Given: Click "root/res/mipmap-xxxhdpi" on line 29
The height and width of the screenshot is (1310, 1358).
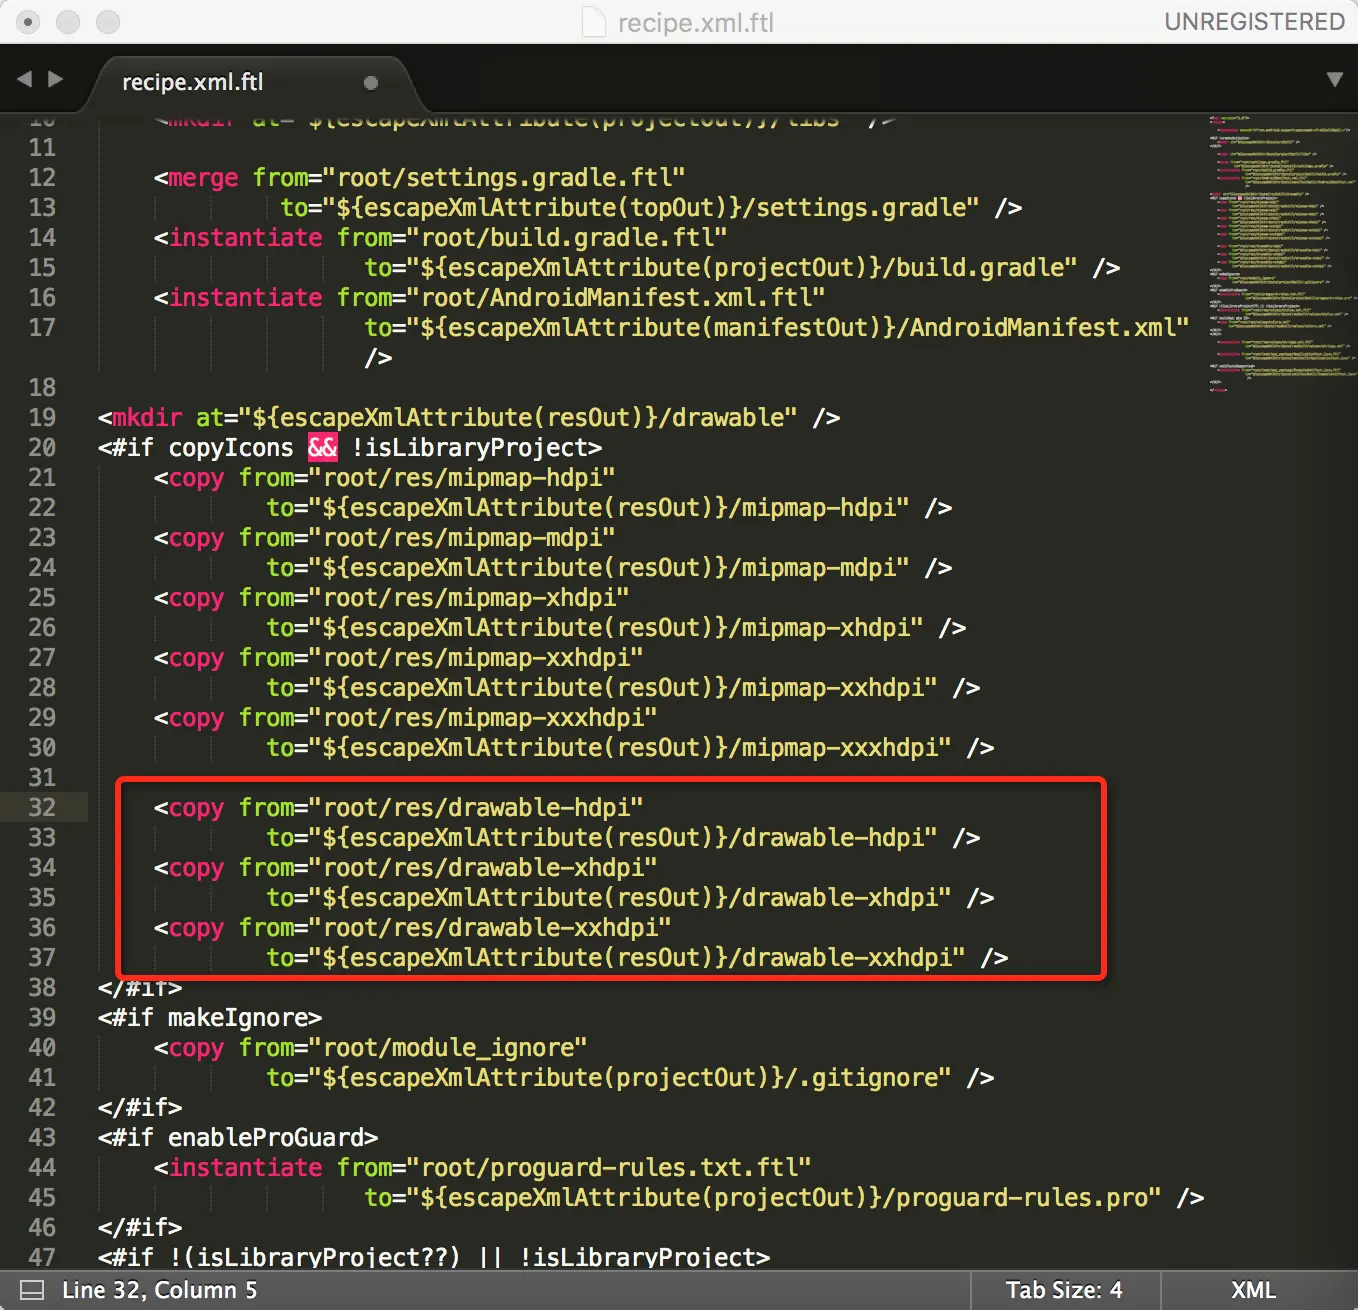Looking at the screenshot, I should point(483,718).
